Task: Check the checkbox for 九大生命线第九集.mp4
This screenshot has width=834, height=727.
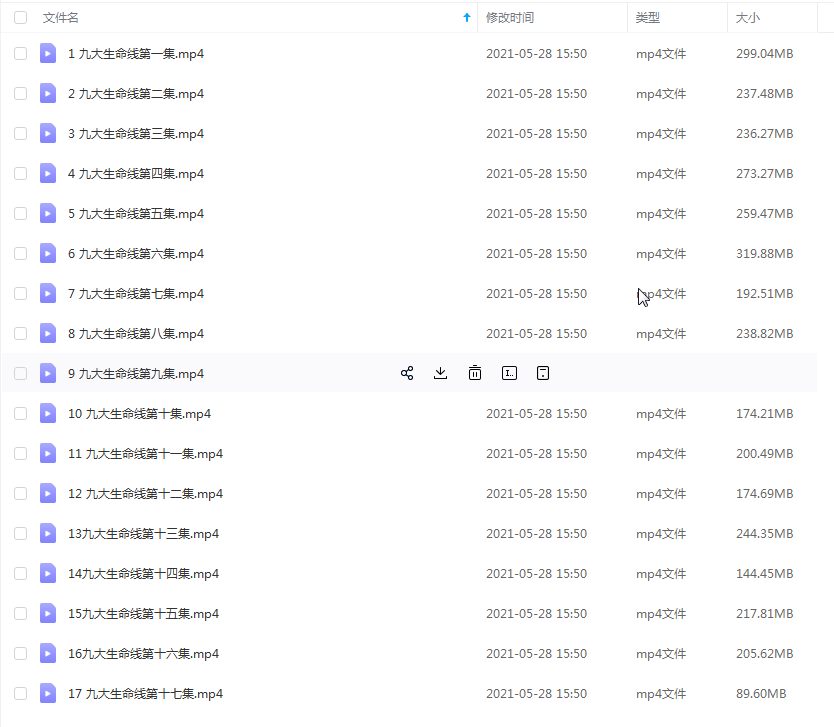Action: pyautogui.click(x=20, y=373)
